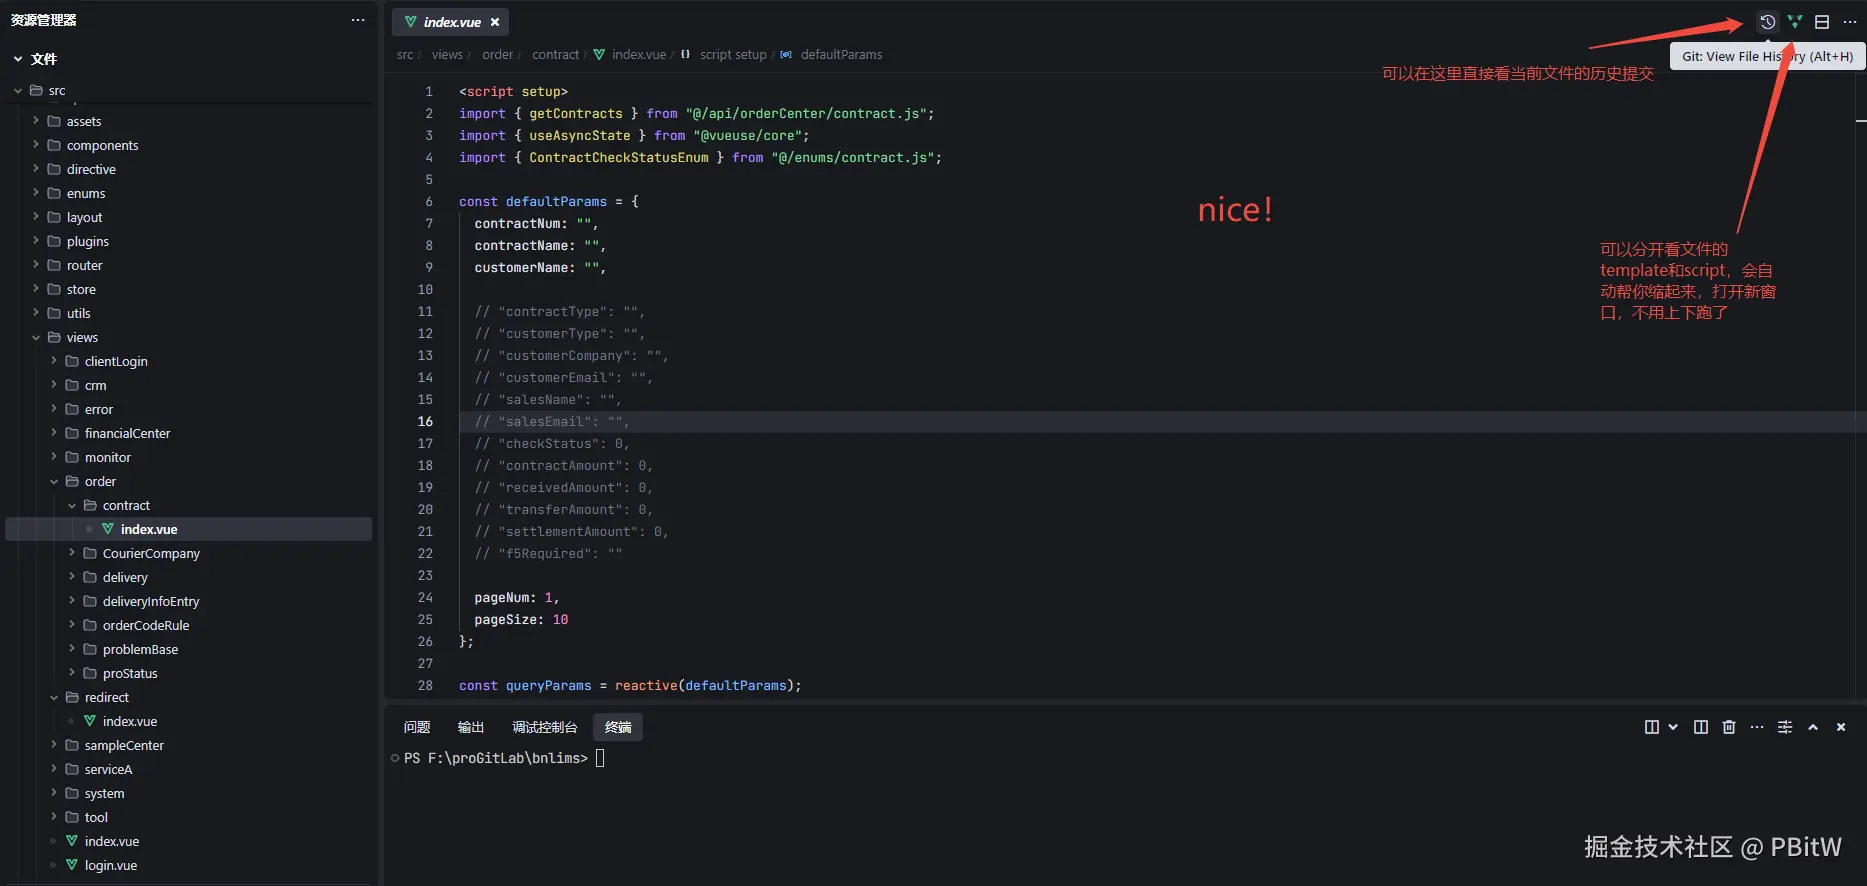Click Vue icon beside login.vue
Screen dimensions: 1867x886
pos(72,865)
